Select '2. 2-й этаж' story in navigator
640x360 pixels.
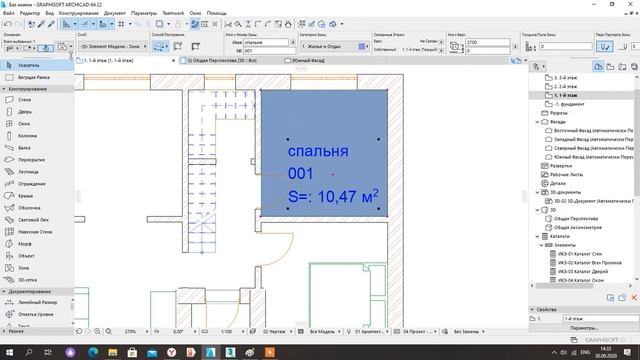565,87
